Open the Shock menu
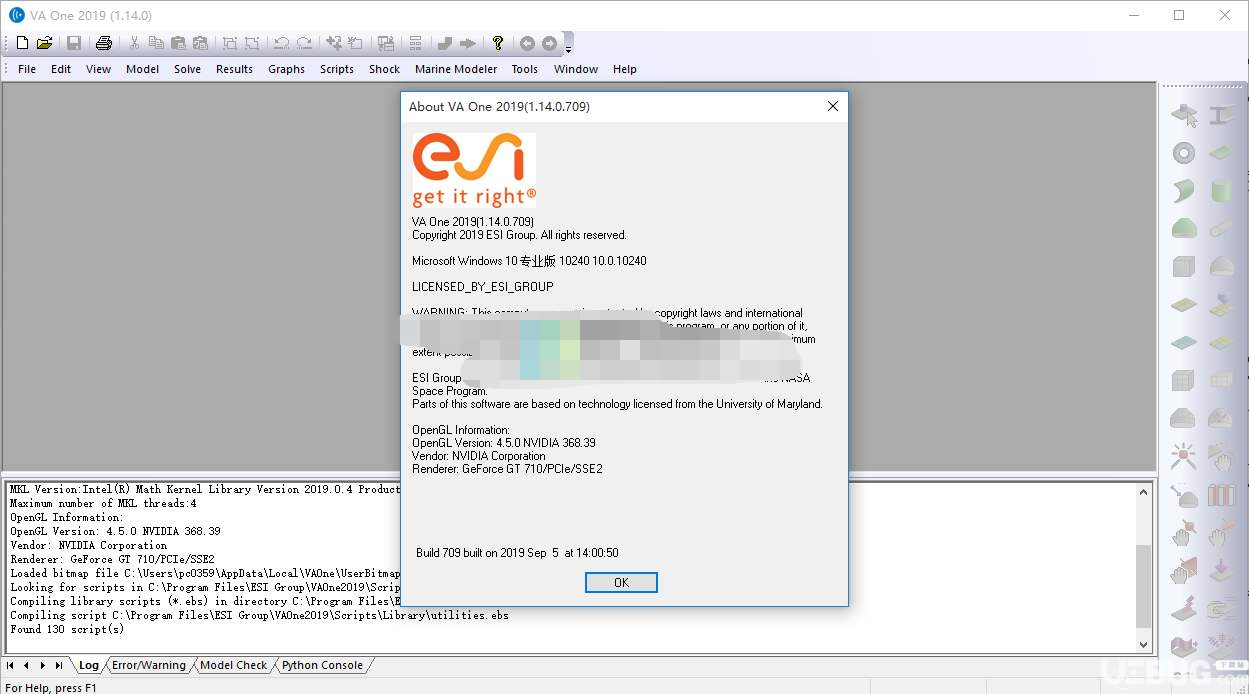Viewport: 1250px width, 694px height. 384,69
